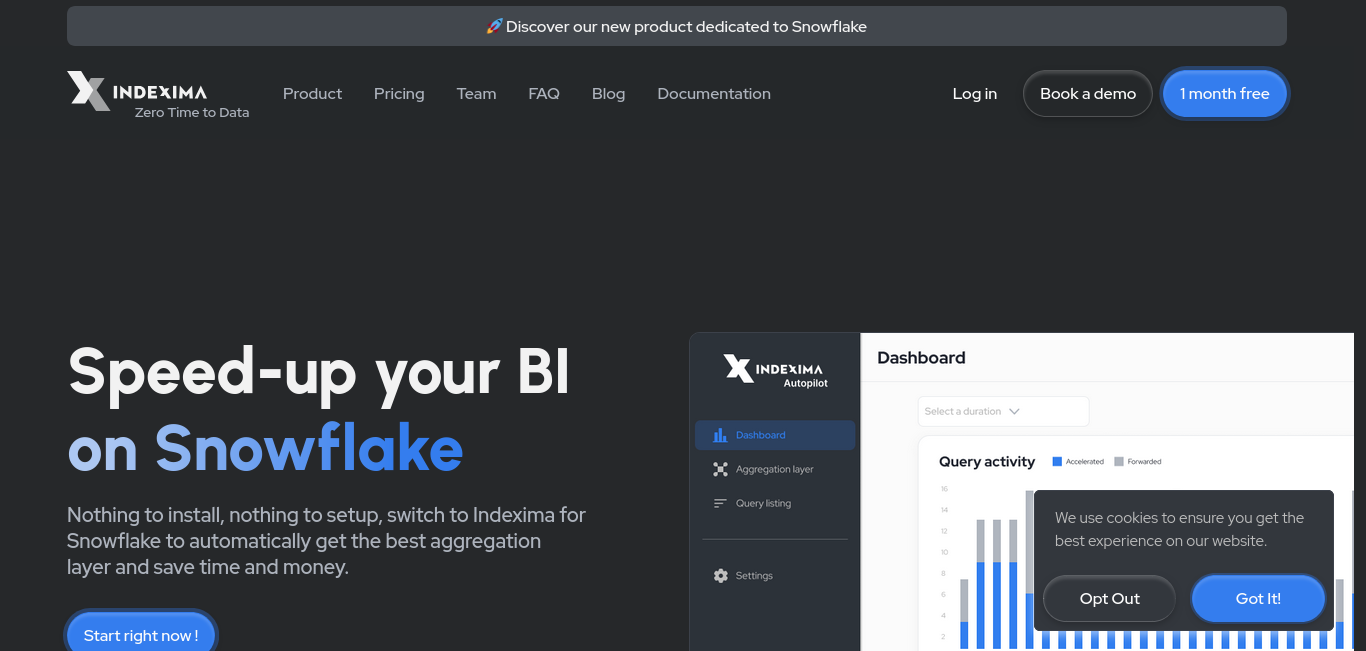
Task: Click the Settings gear icon in the sidebar
Action: point(720,575)
